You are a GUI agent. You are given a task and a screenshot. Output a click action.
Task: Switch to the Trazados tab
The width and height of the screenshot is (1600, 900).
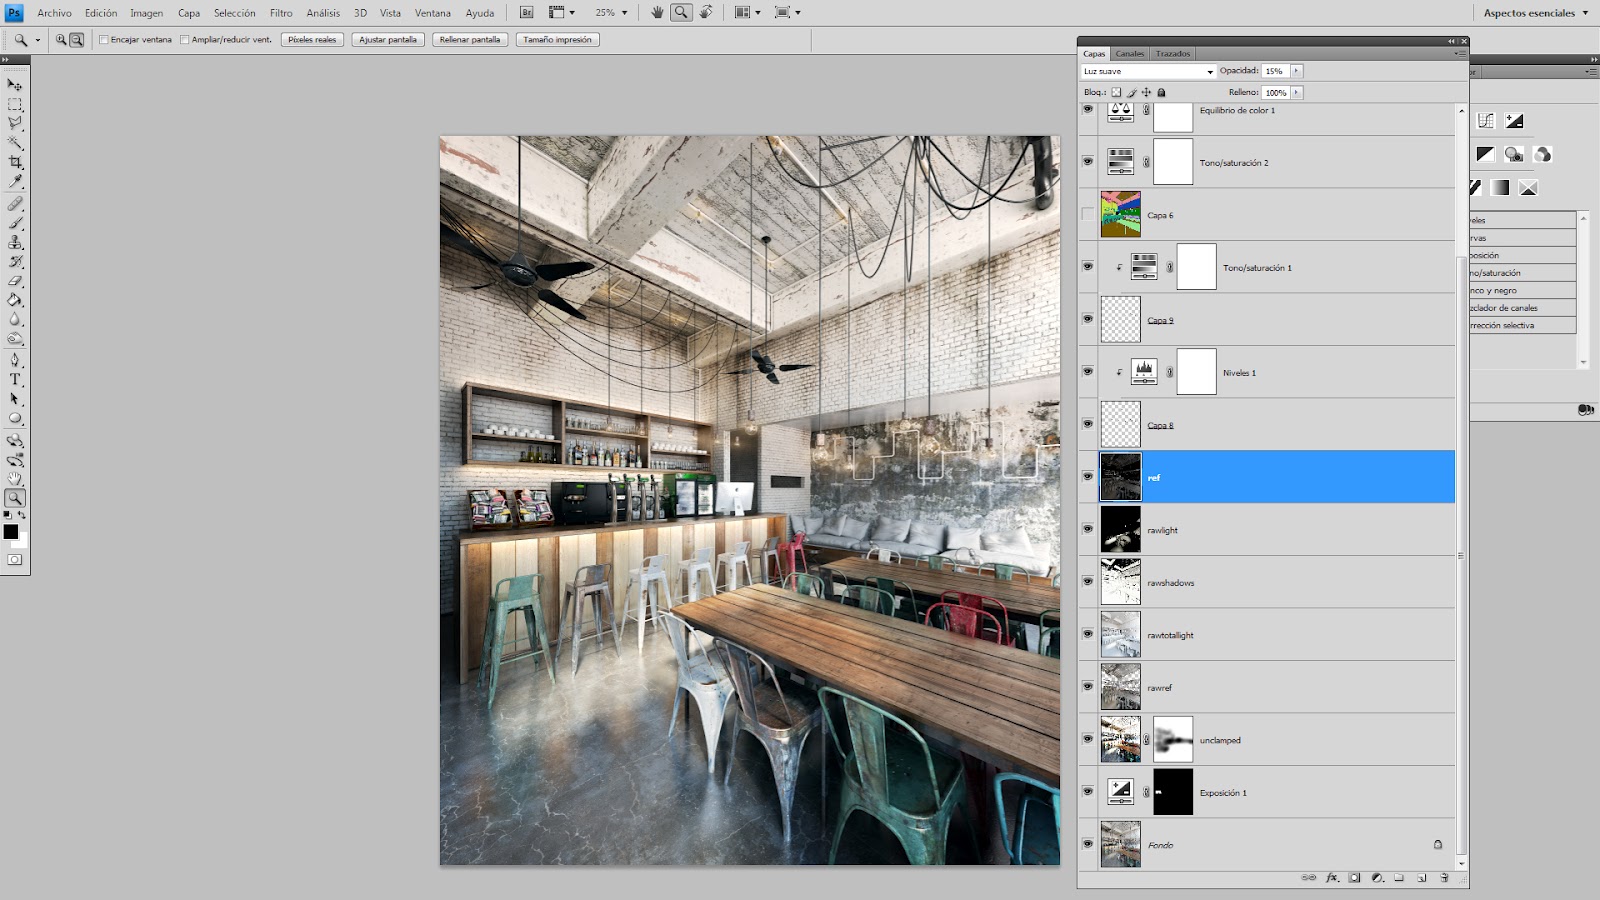point(1173,53)
